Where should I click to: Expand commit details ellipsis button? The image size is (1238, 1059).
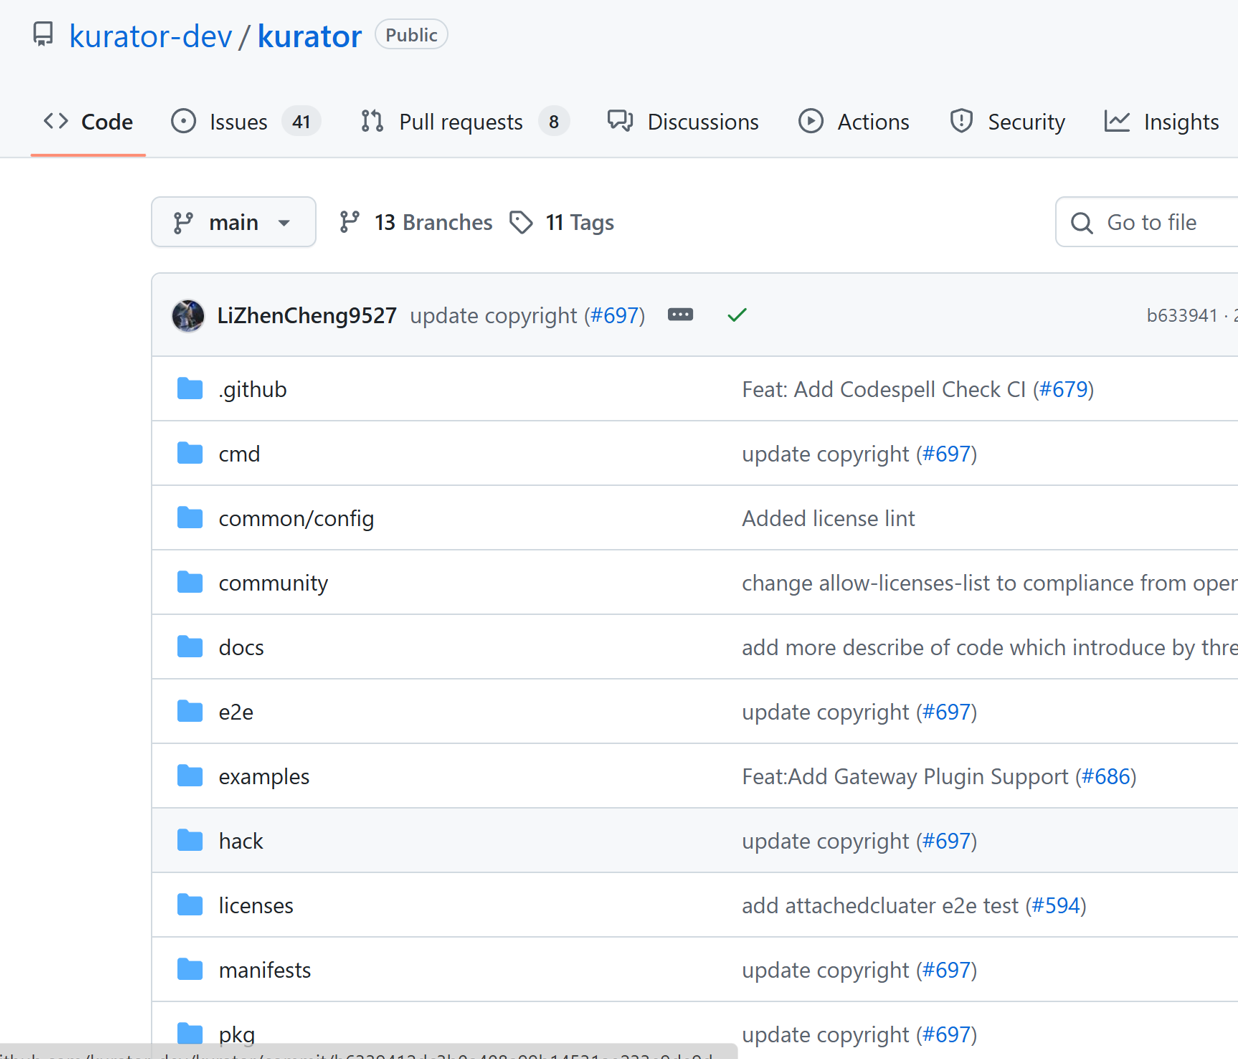(680, 315)
